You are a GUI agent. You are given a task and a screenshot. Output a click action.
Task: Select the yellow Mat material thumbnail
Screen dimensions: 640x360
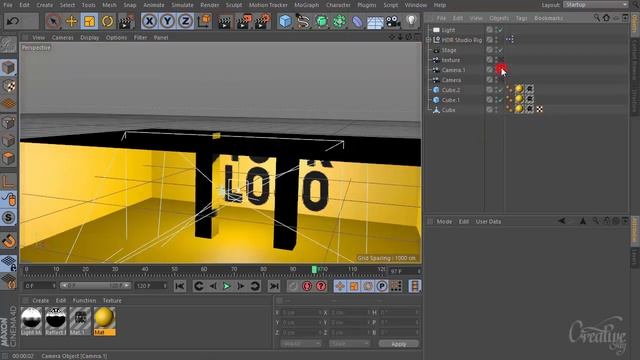[104, 321]
